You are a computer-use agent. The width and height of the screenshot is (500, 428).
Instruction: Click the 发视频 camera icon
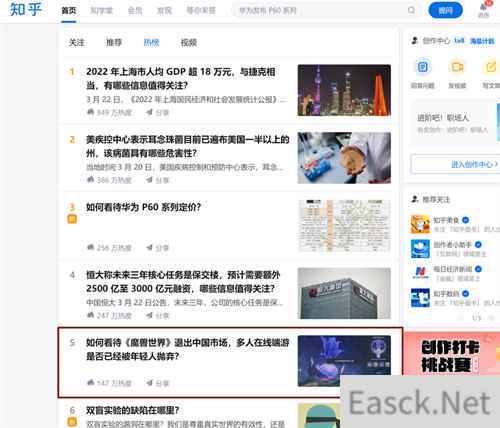coord(457,67)
